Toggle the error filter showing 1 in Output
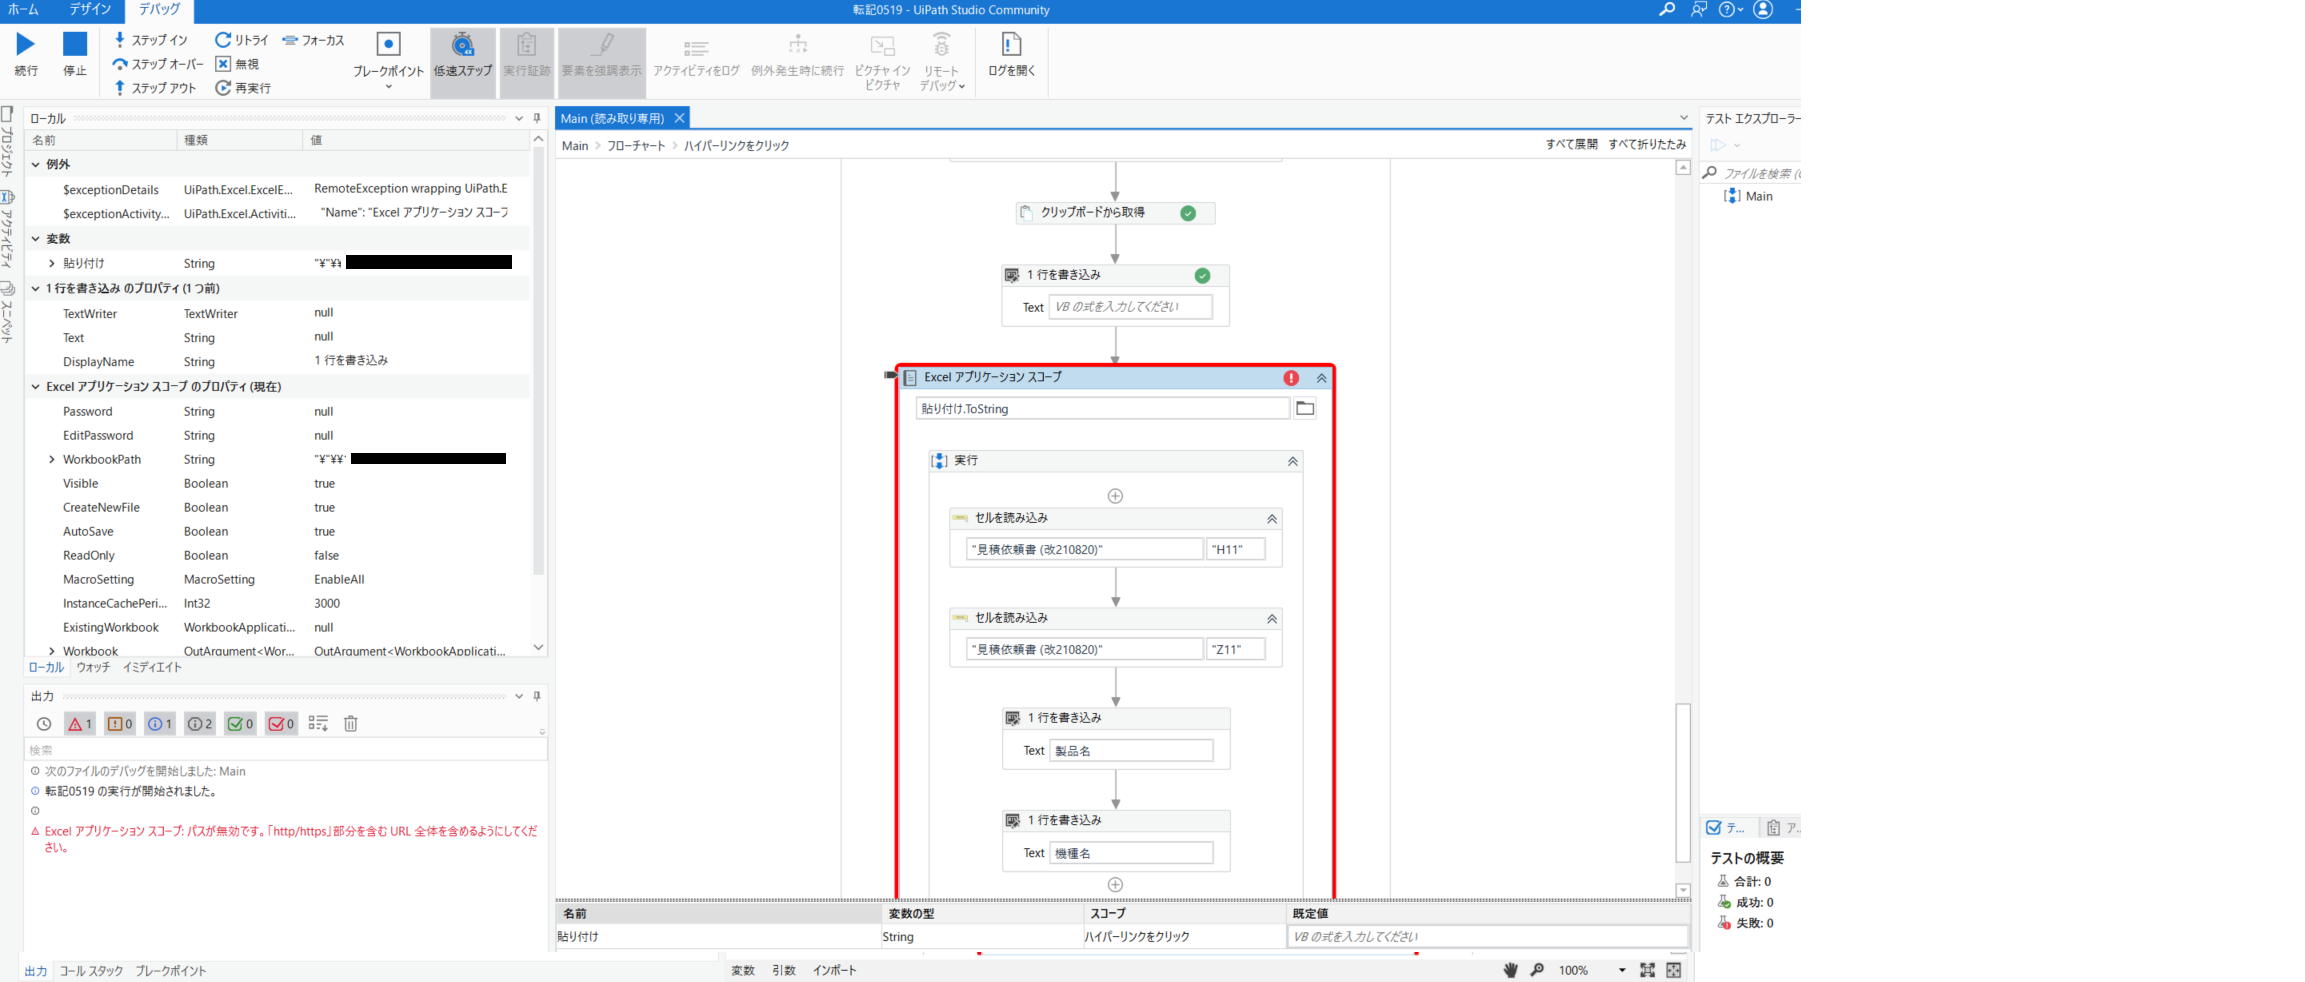 click(80, 724)
